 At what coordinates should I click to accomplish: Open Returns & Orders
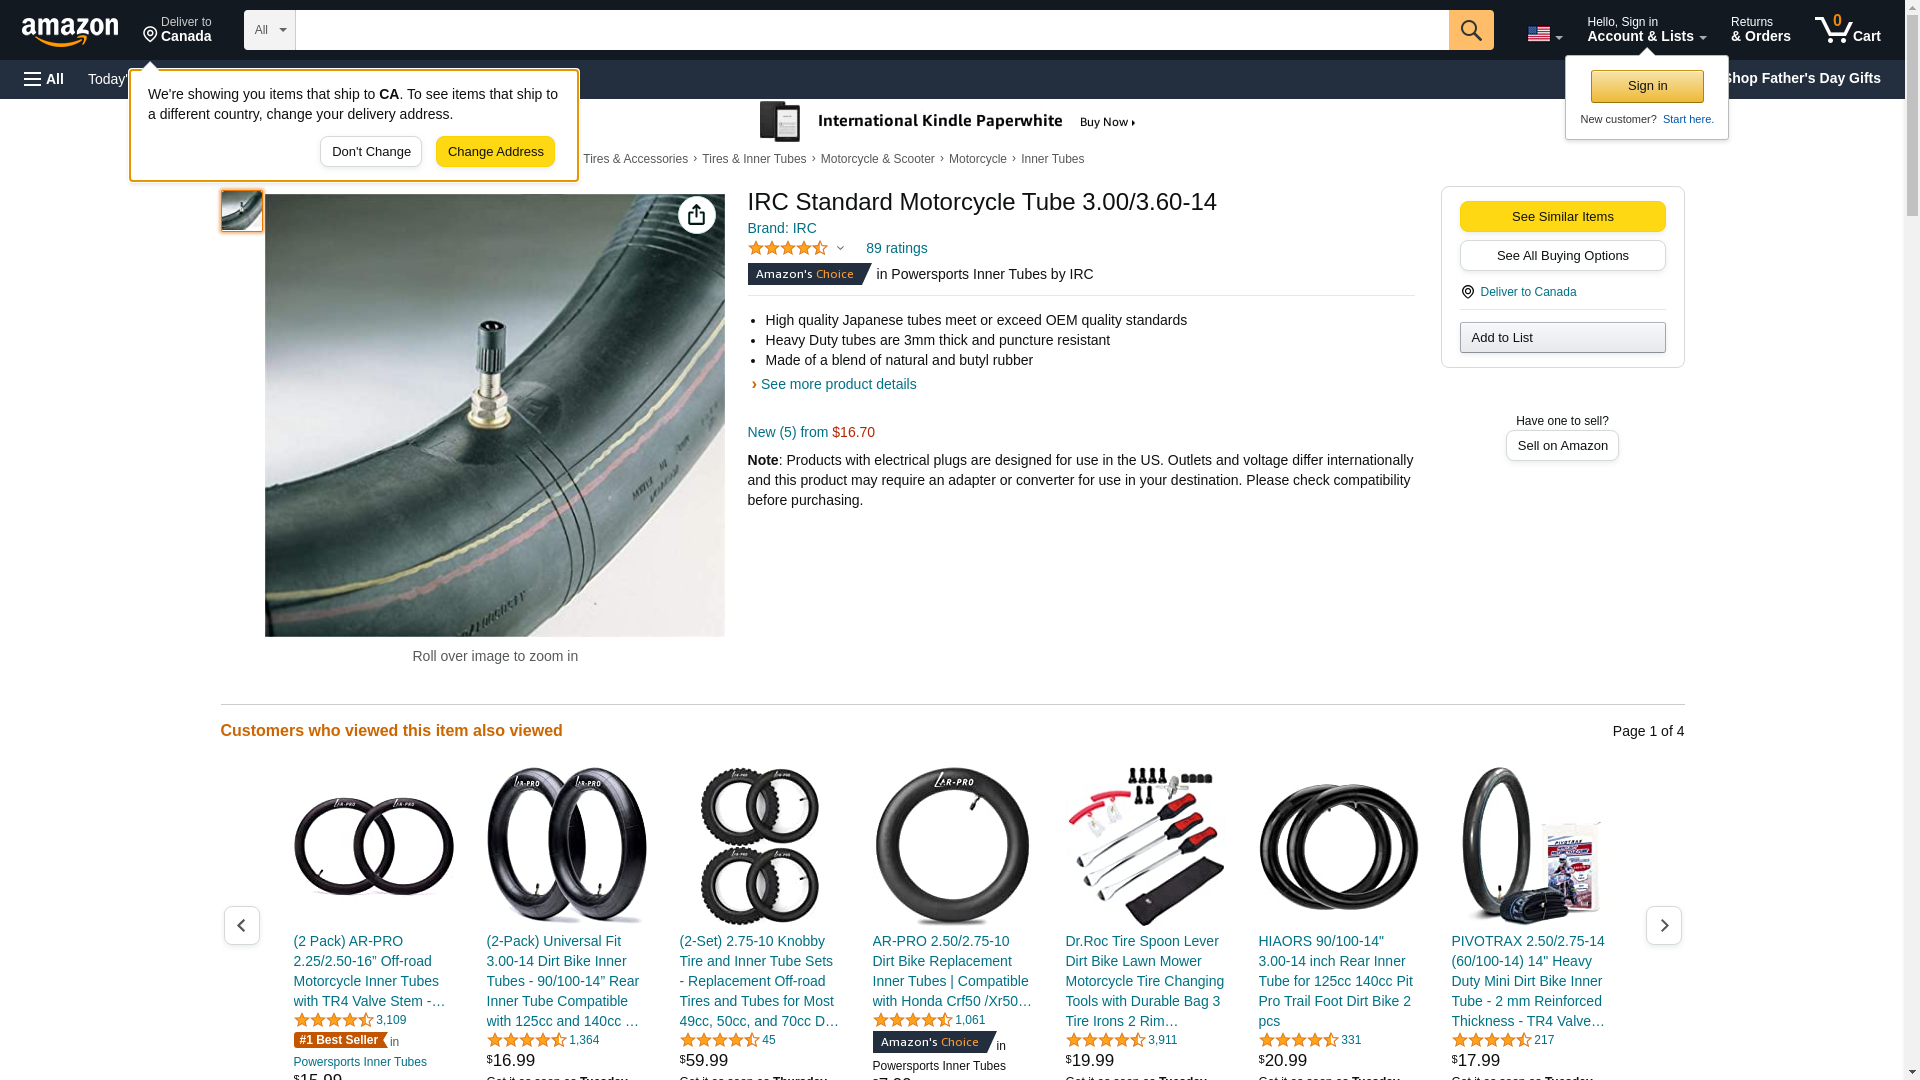pos(1760,30)
